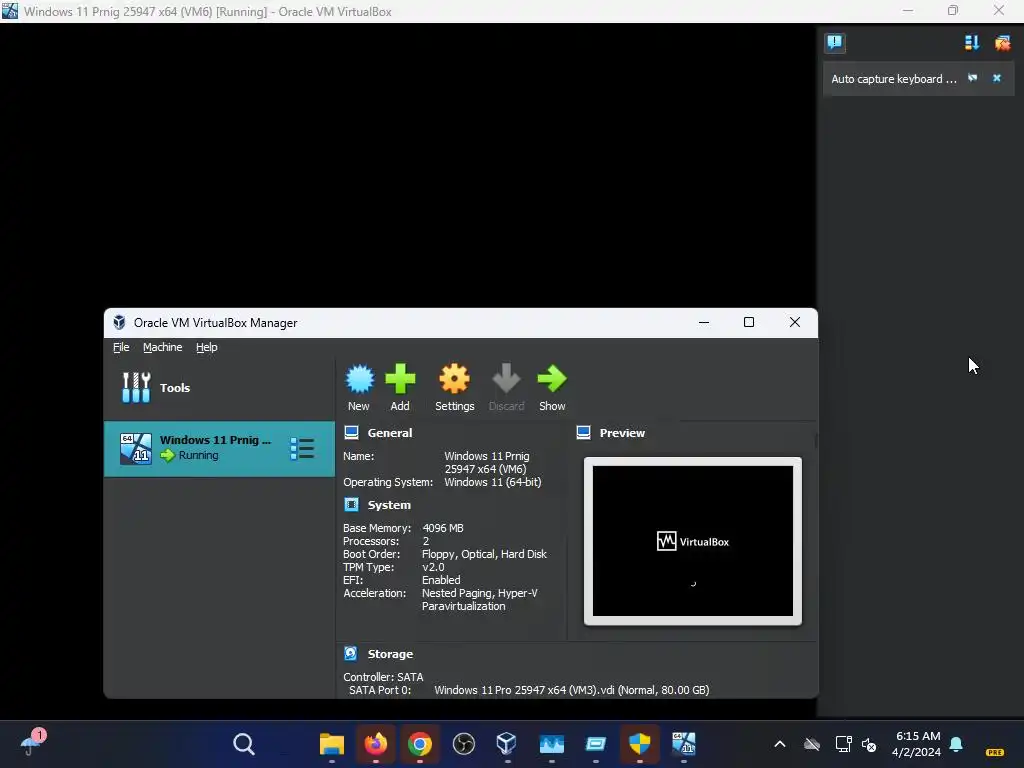Click the notification icon left of the Auto capture X
The image size is (1024, 768).
pos(972,78)
